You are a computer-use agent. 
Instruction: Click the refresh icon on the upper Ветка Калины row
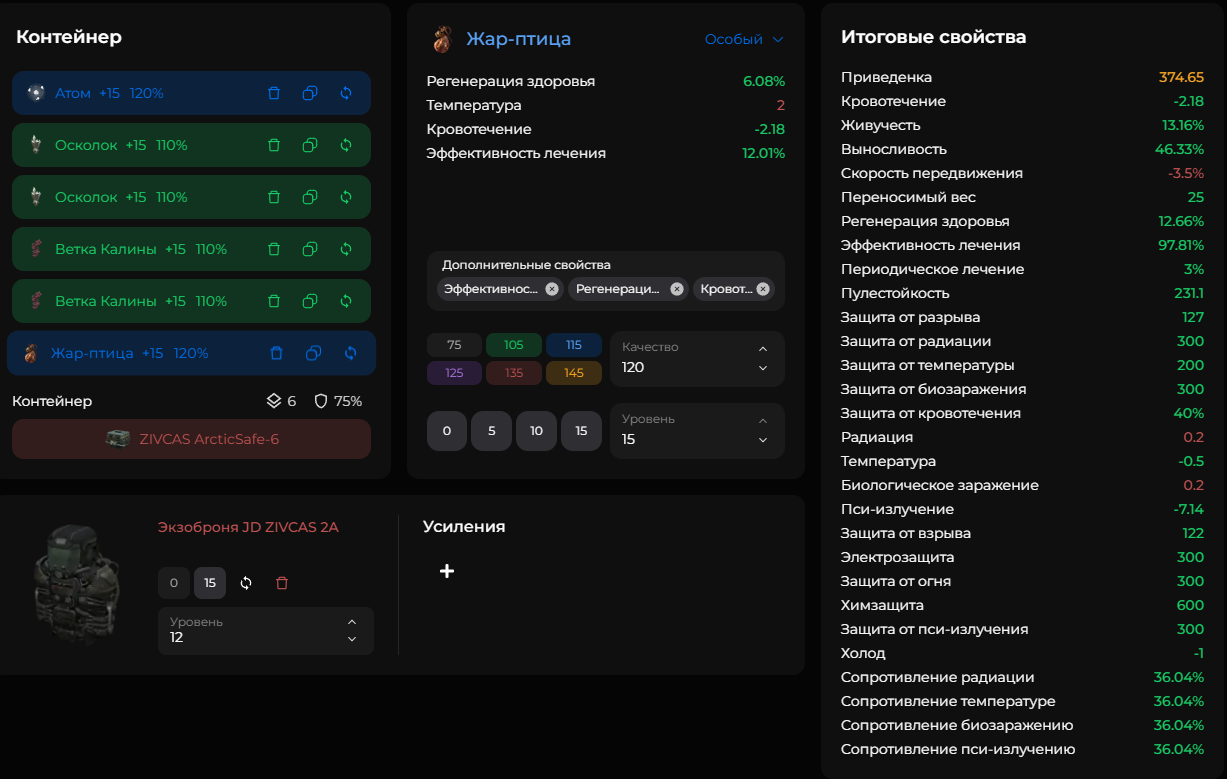point(346,249)
